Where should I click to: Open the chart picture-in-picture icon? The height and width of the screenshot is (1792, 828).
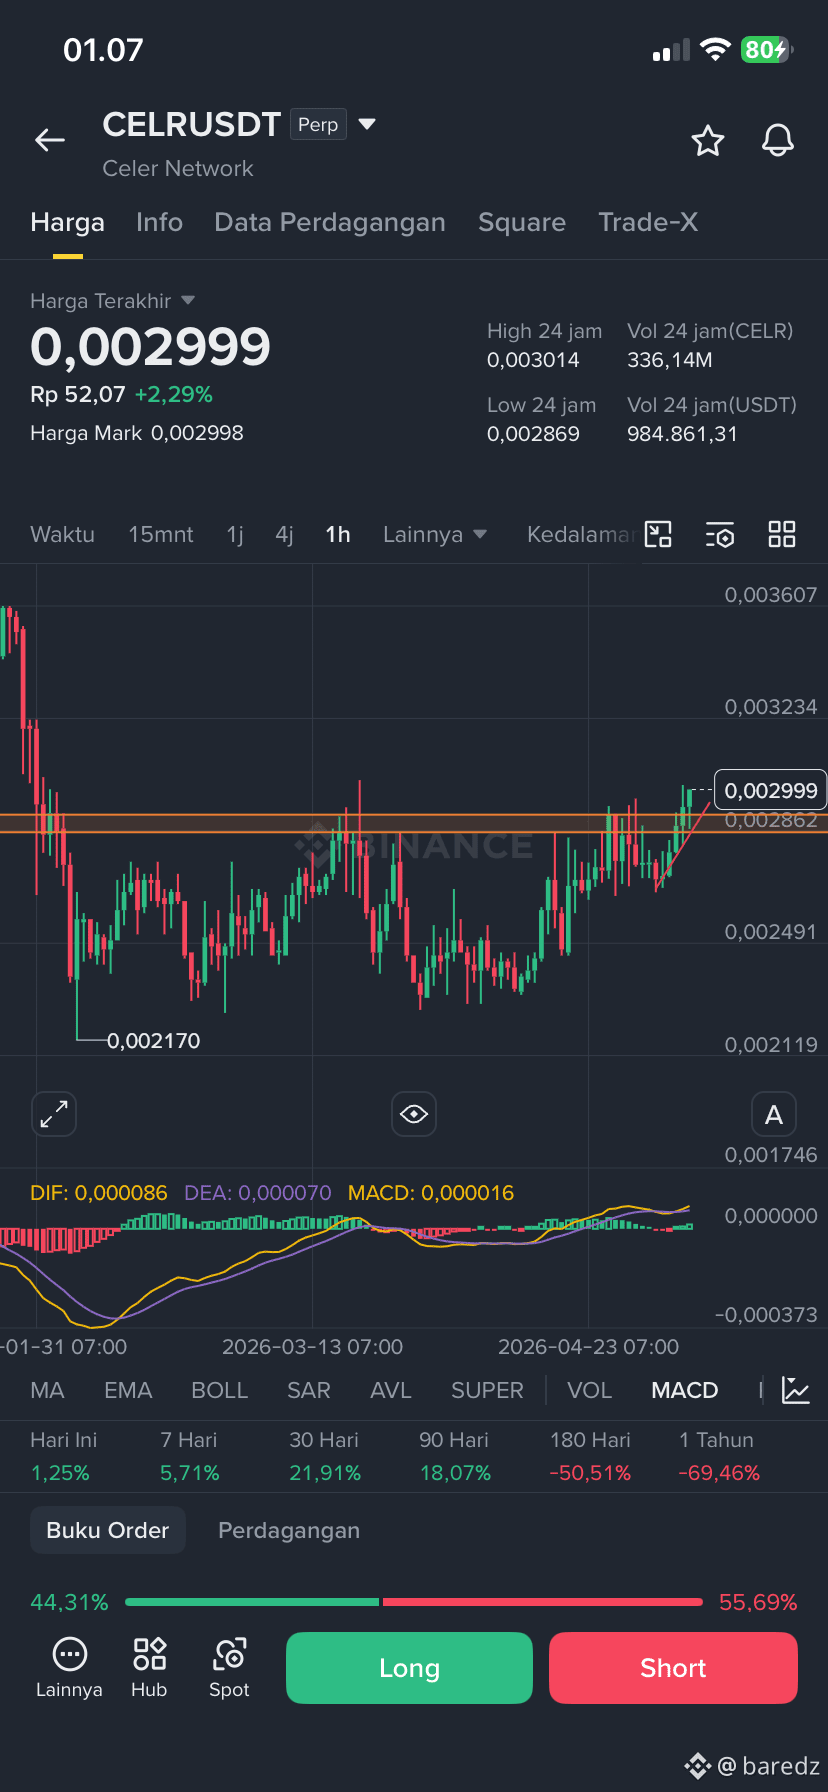click(658, 535)
